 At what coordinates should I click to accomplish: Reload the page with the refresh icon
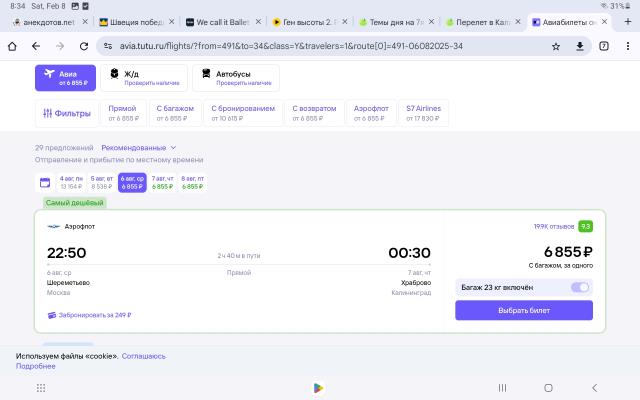(59, 46)
